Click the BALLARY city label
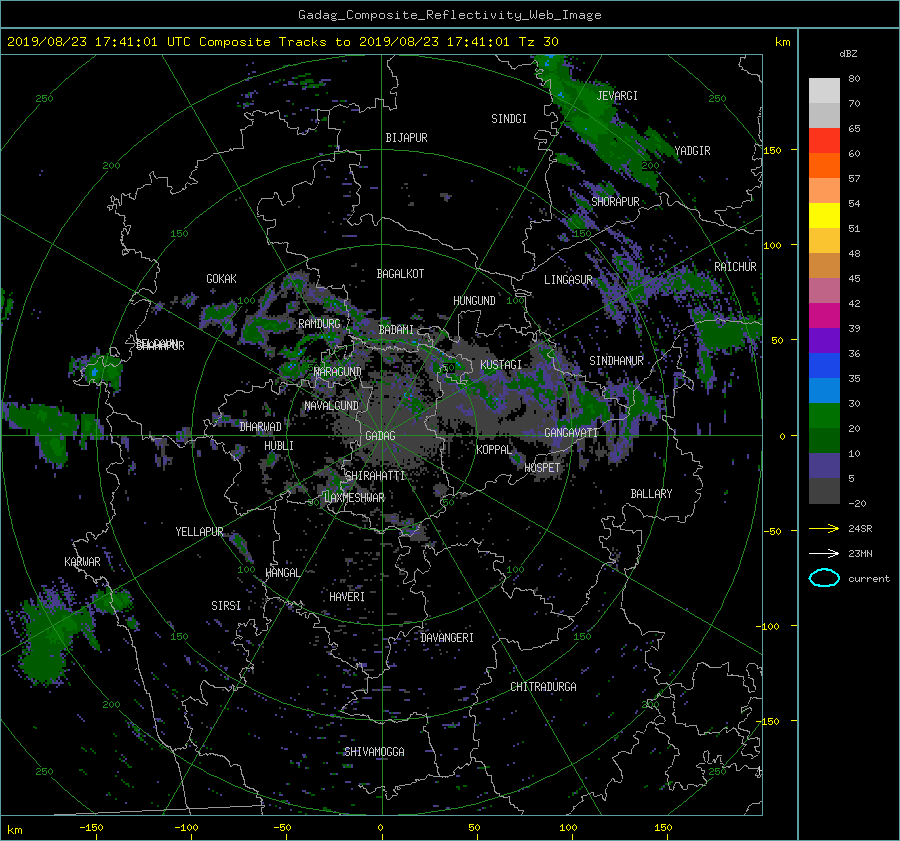The width and height of the screenshot is (900, 841). 651,494
